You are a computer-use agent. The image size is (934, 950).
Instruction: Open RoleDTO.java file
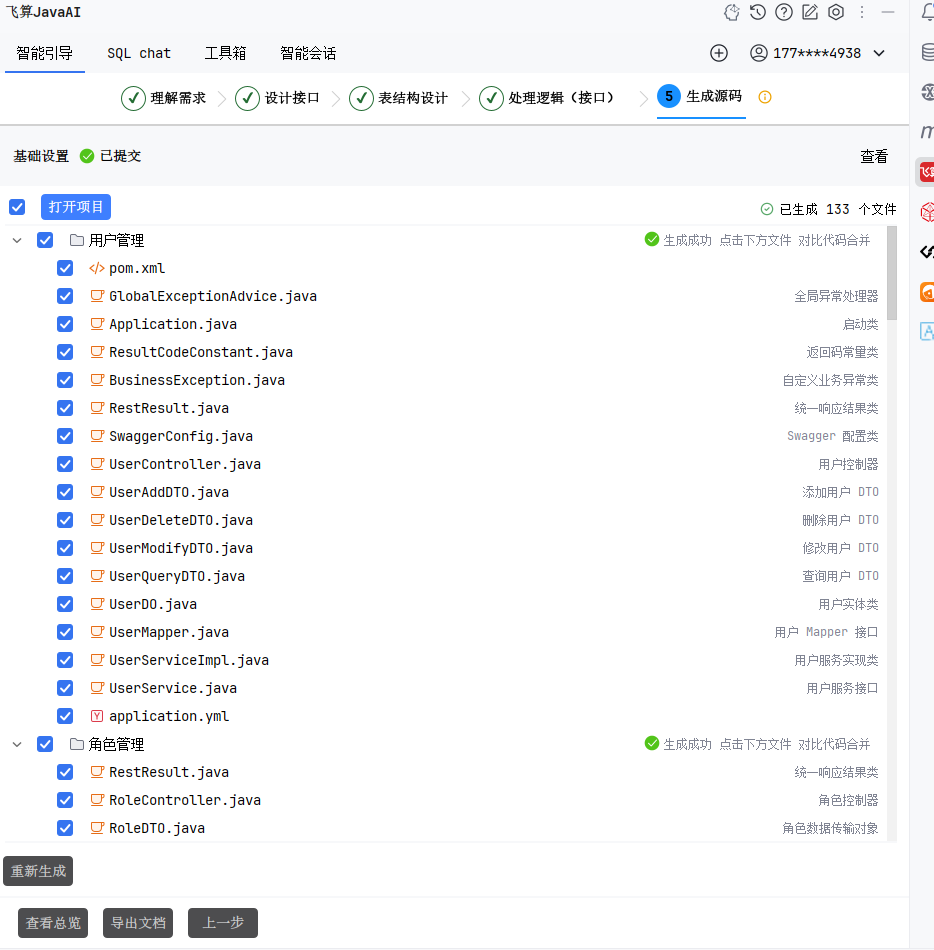tap(157, 828)
